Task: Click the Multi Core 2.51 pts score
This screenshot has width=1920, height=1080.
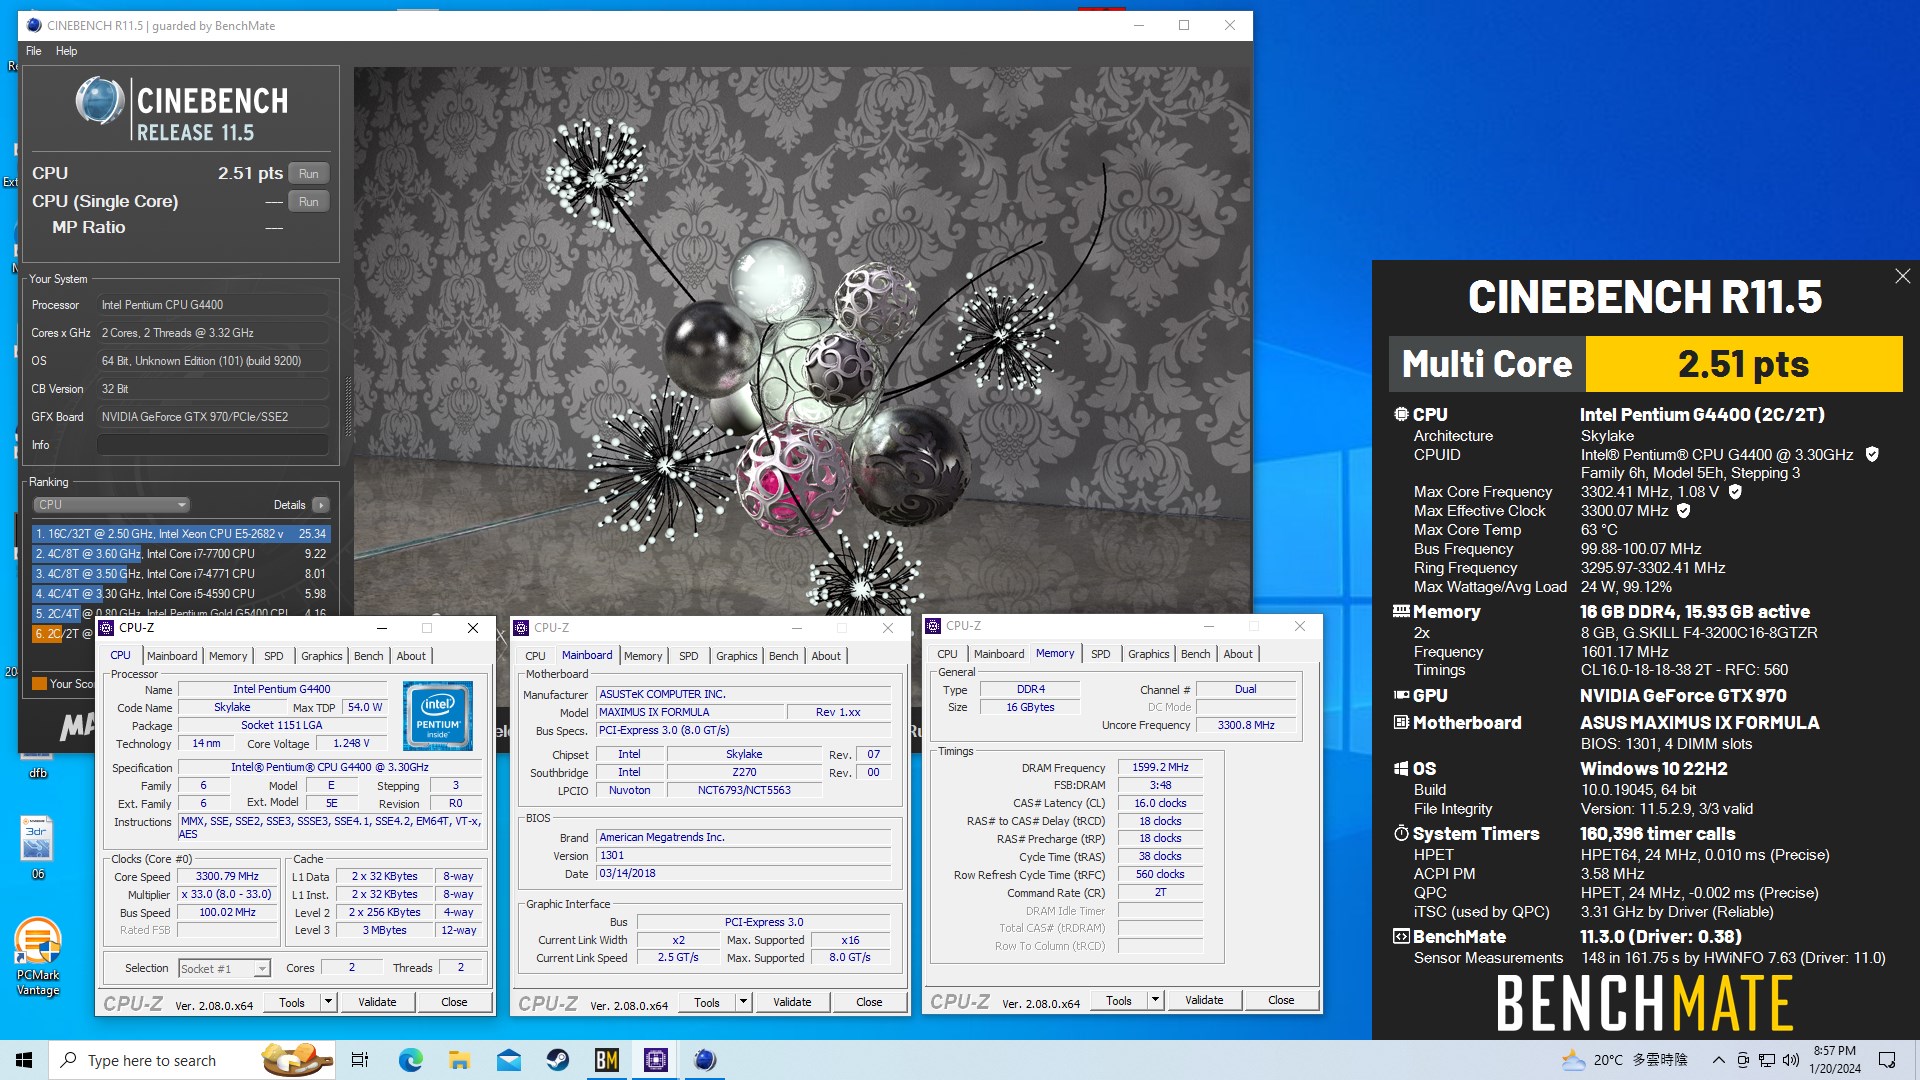Action: pyautogui.click(x=1744, y=364)
